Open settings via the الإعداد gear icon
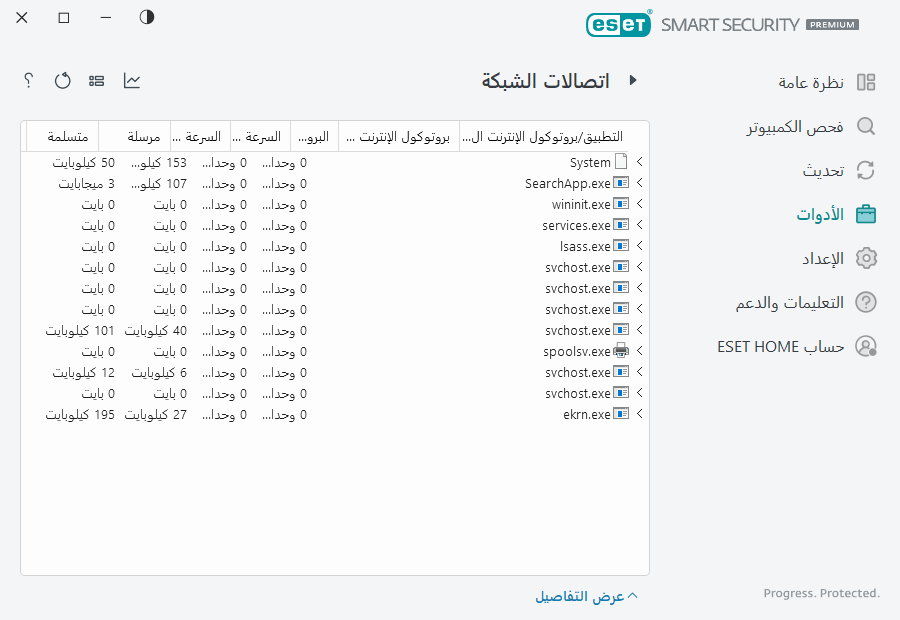This screenshot has height=620, width=900. tap(866, 257)
